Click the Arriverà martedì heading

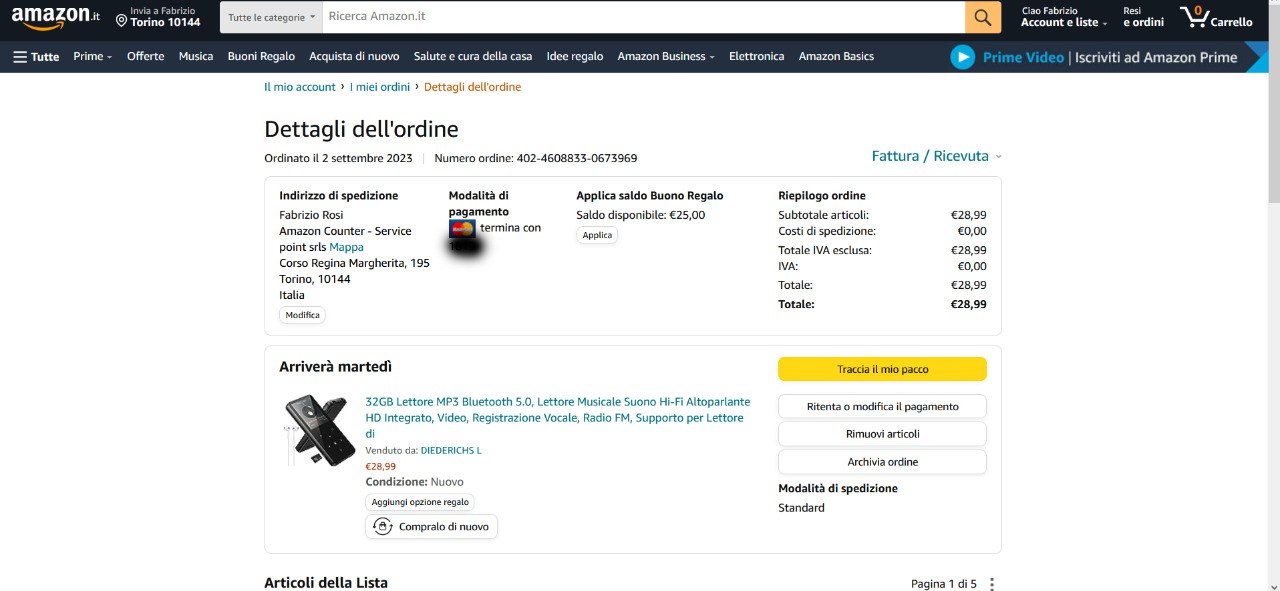[335, 367]
